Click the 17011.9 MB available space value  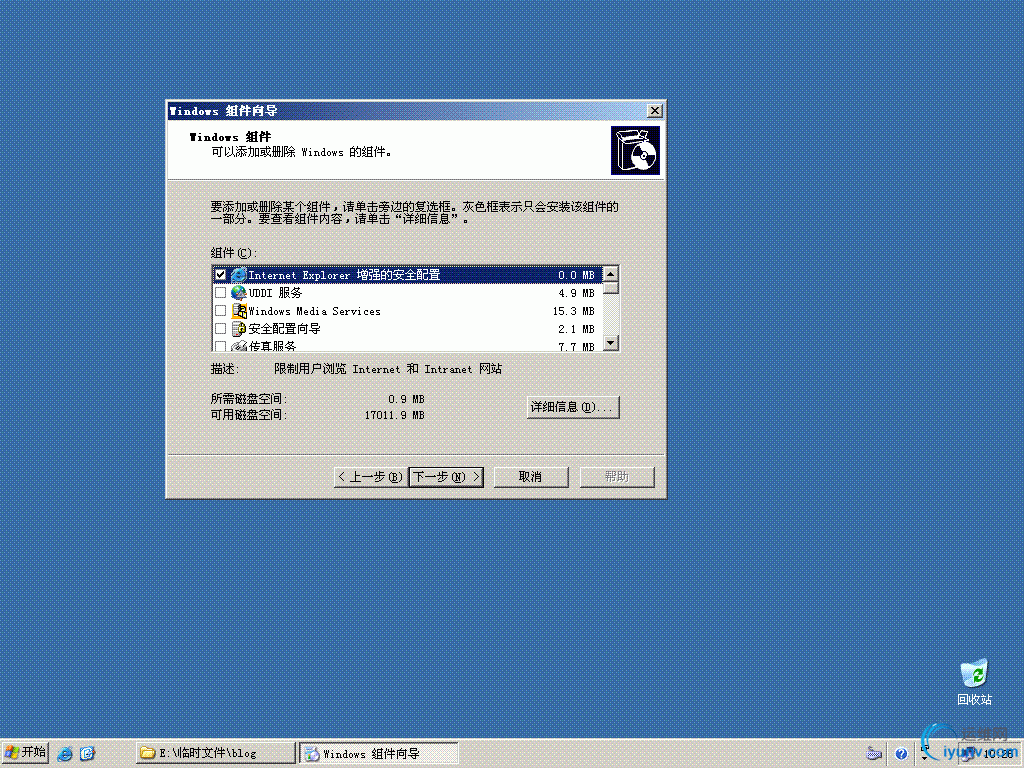[394, 415]
